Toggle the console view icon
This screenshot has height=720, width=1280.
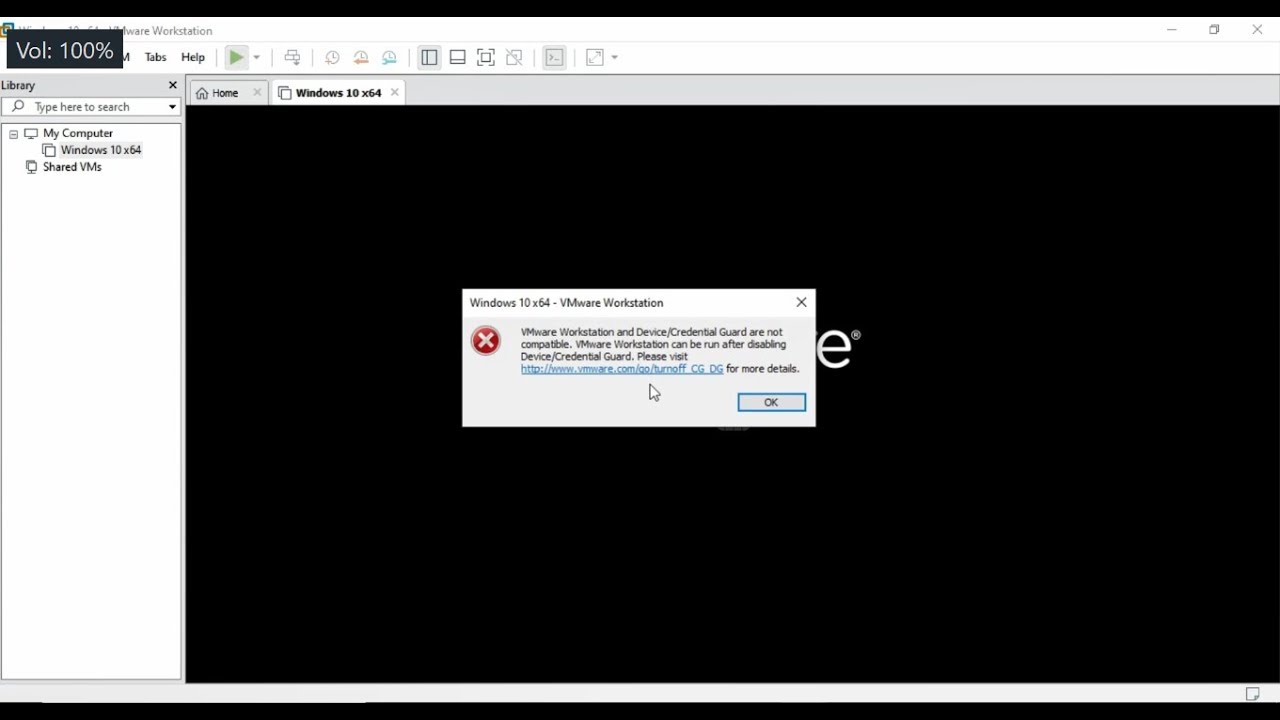click(554, 58)
